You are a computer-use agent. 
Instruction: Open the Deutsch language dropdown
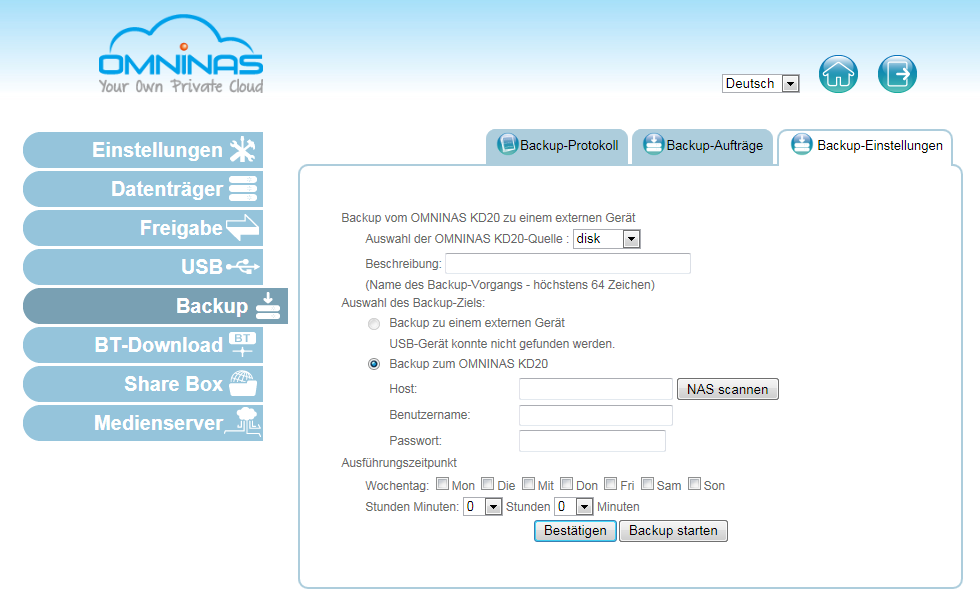[761, 83]
